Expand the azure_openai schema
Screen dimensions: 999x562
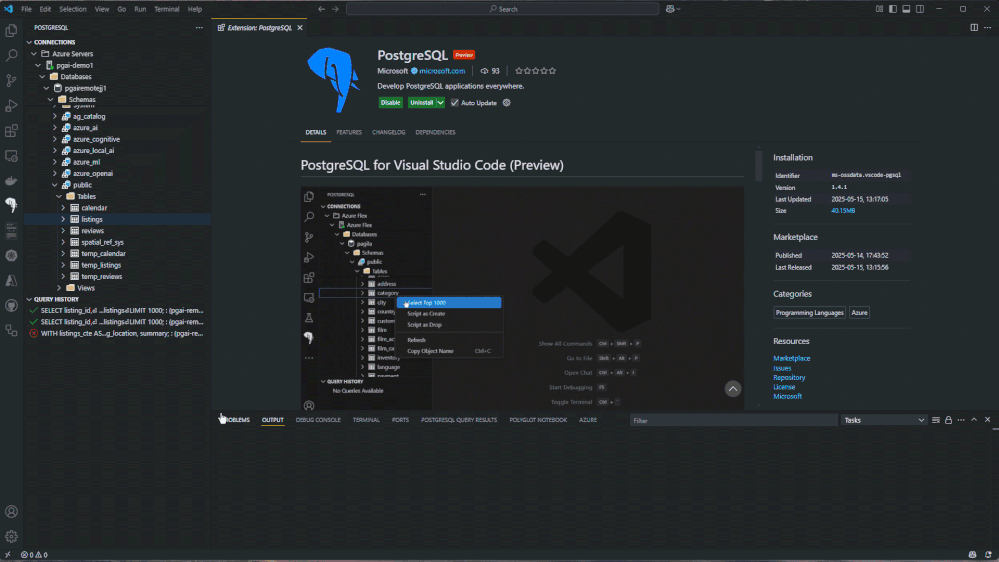point(55,174)
